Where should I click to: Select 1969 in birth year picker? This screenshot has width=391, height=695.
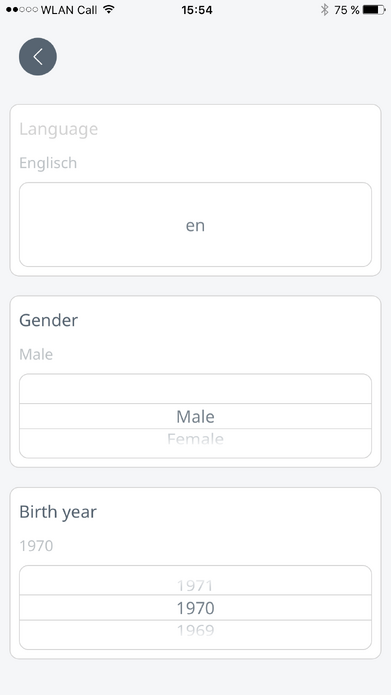[x=195, y=630]
